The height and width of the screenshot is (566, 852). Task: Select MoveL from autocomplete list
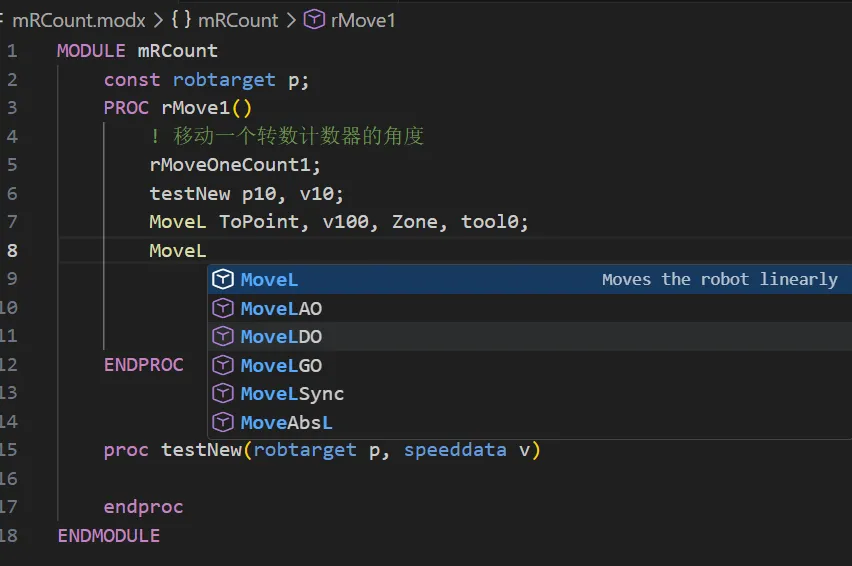(270, 280)
